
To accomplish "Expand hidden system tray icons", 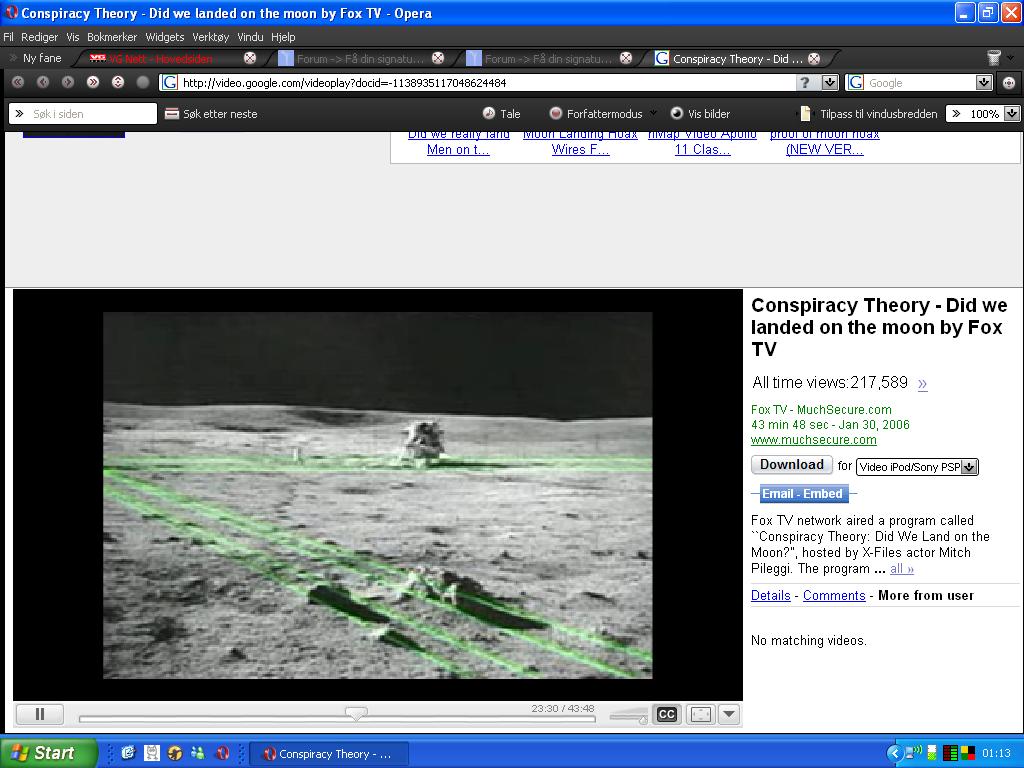I will (x=893, y=753).
